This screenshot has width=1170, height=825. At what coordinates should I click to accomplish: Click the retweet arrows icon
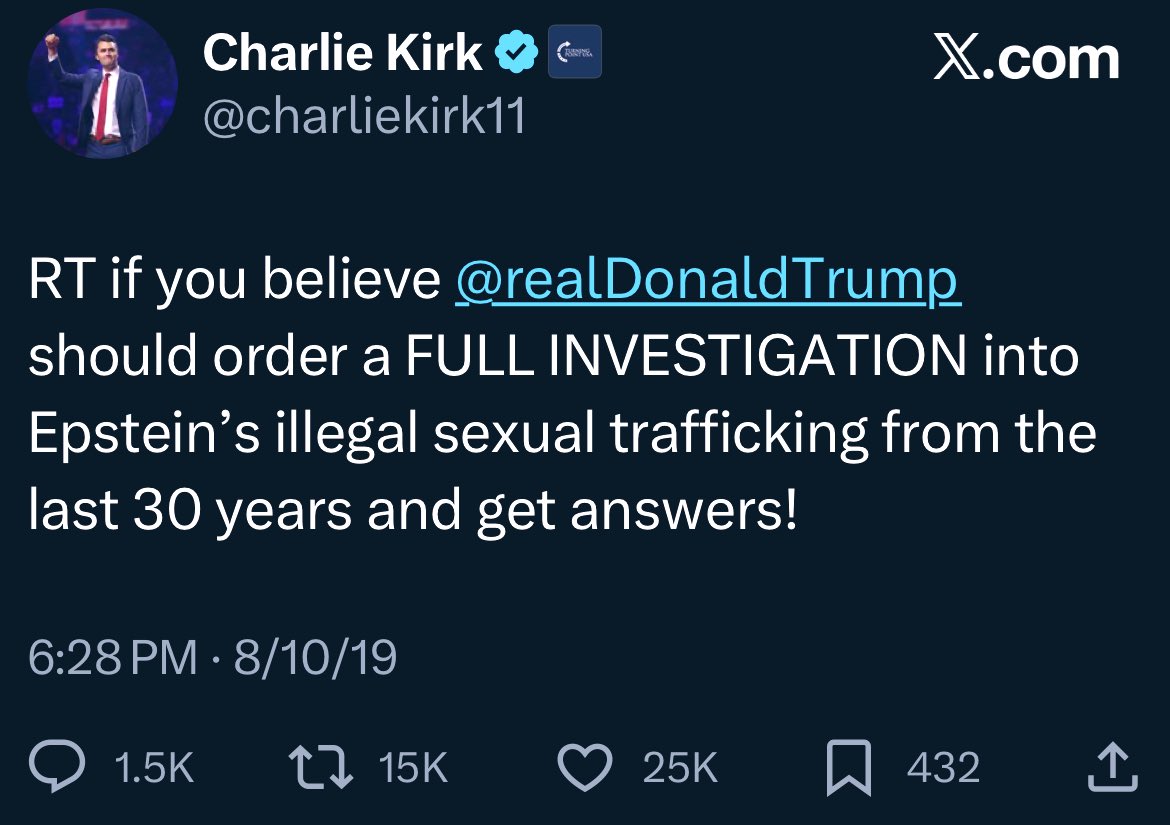click(321, 768)
